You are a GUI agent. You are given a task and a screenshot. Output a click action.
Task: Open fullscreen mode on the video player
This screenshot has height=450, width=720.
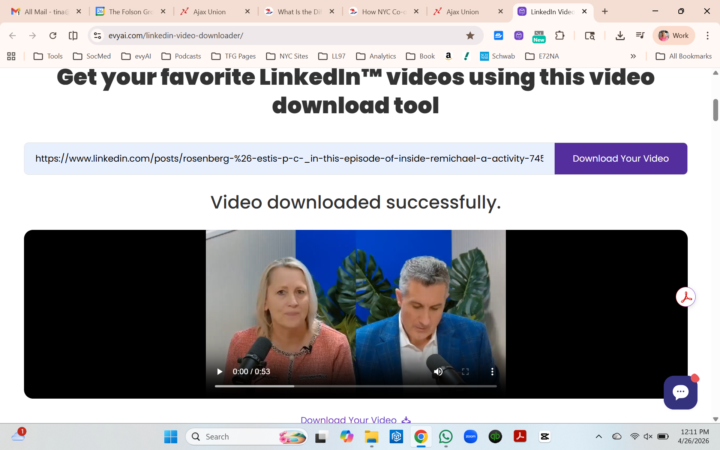point(465,371)
